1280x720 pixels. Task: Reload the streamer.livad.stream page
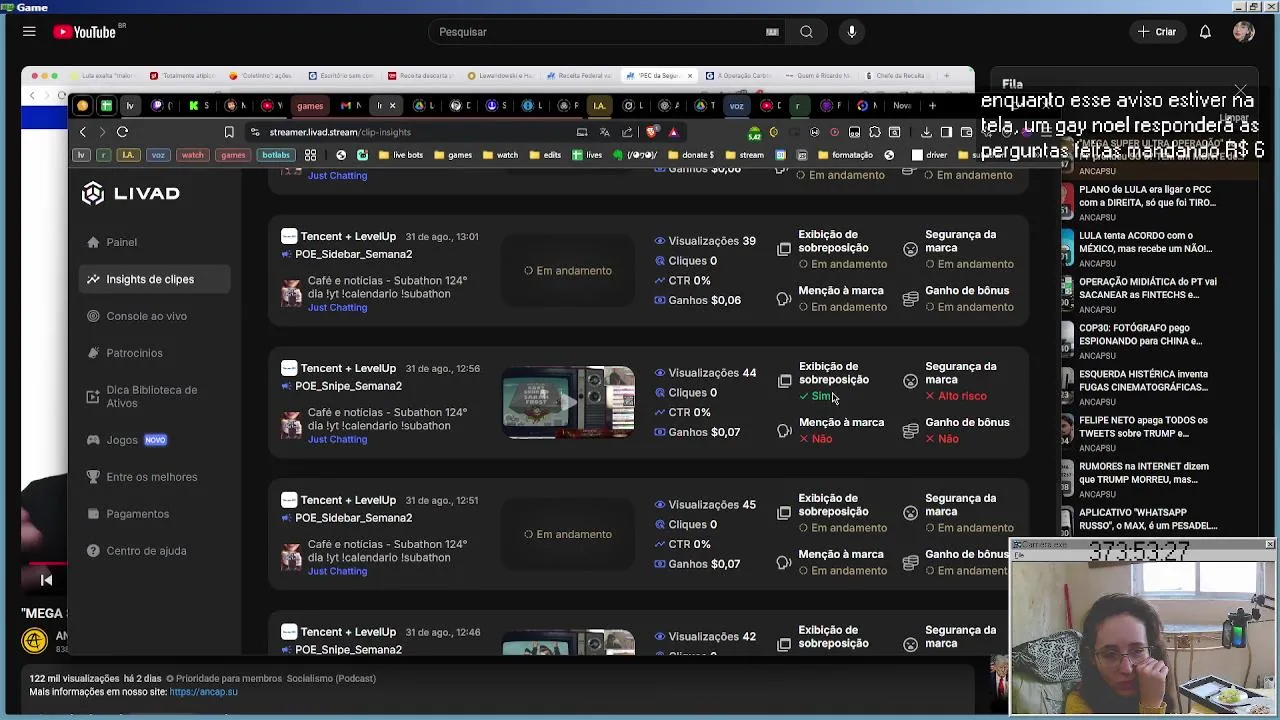point(122,132)
